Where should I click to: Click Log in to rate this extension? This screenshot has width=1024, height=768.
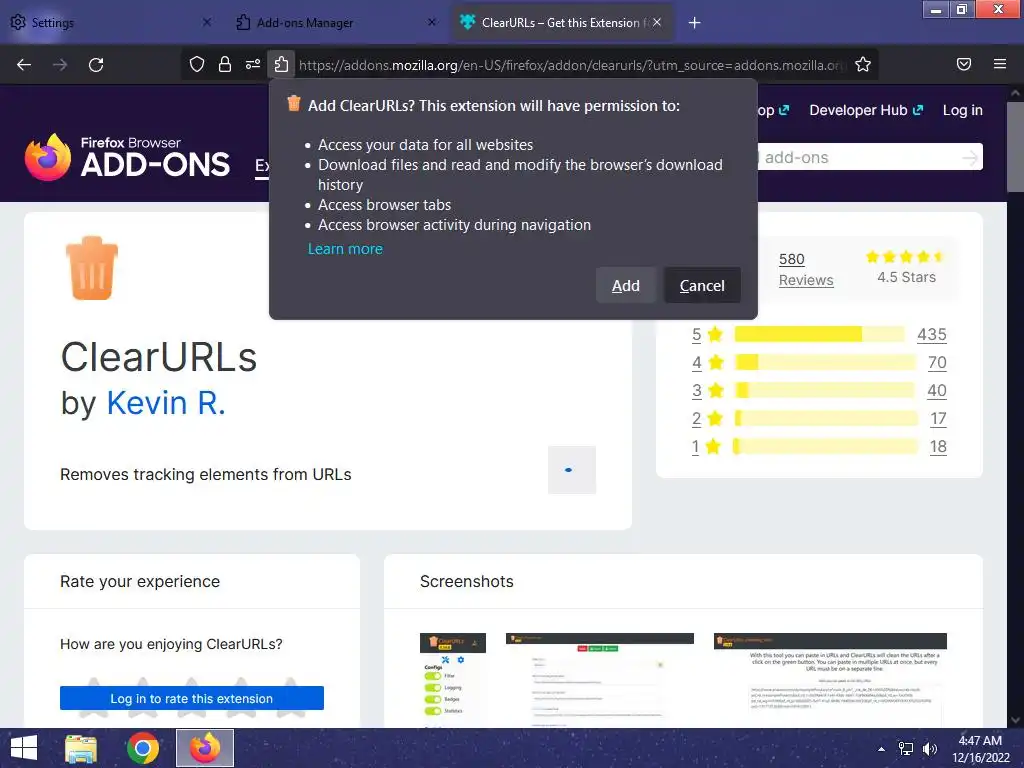tap(191, 698)
